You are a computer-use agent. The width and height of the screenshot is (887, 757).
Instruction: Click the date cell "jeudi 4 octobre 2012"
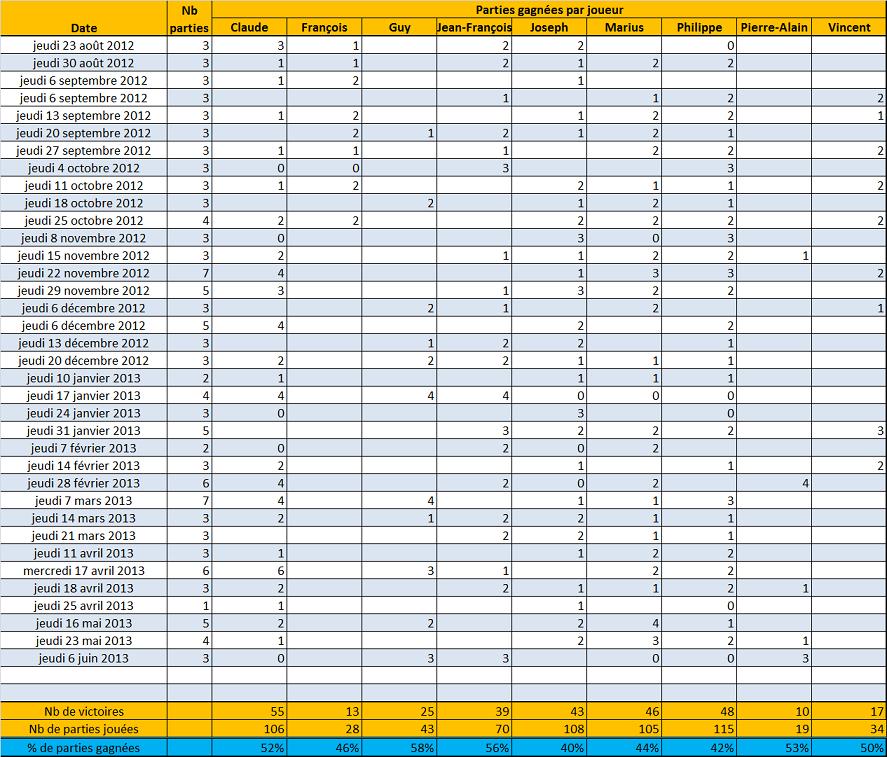(84, 168)
